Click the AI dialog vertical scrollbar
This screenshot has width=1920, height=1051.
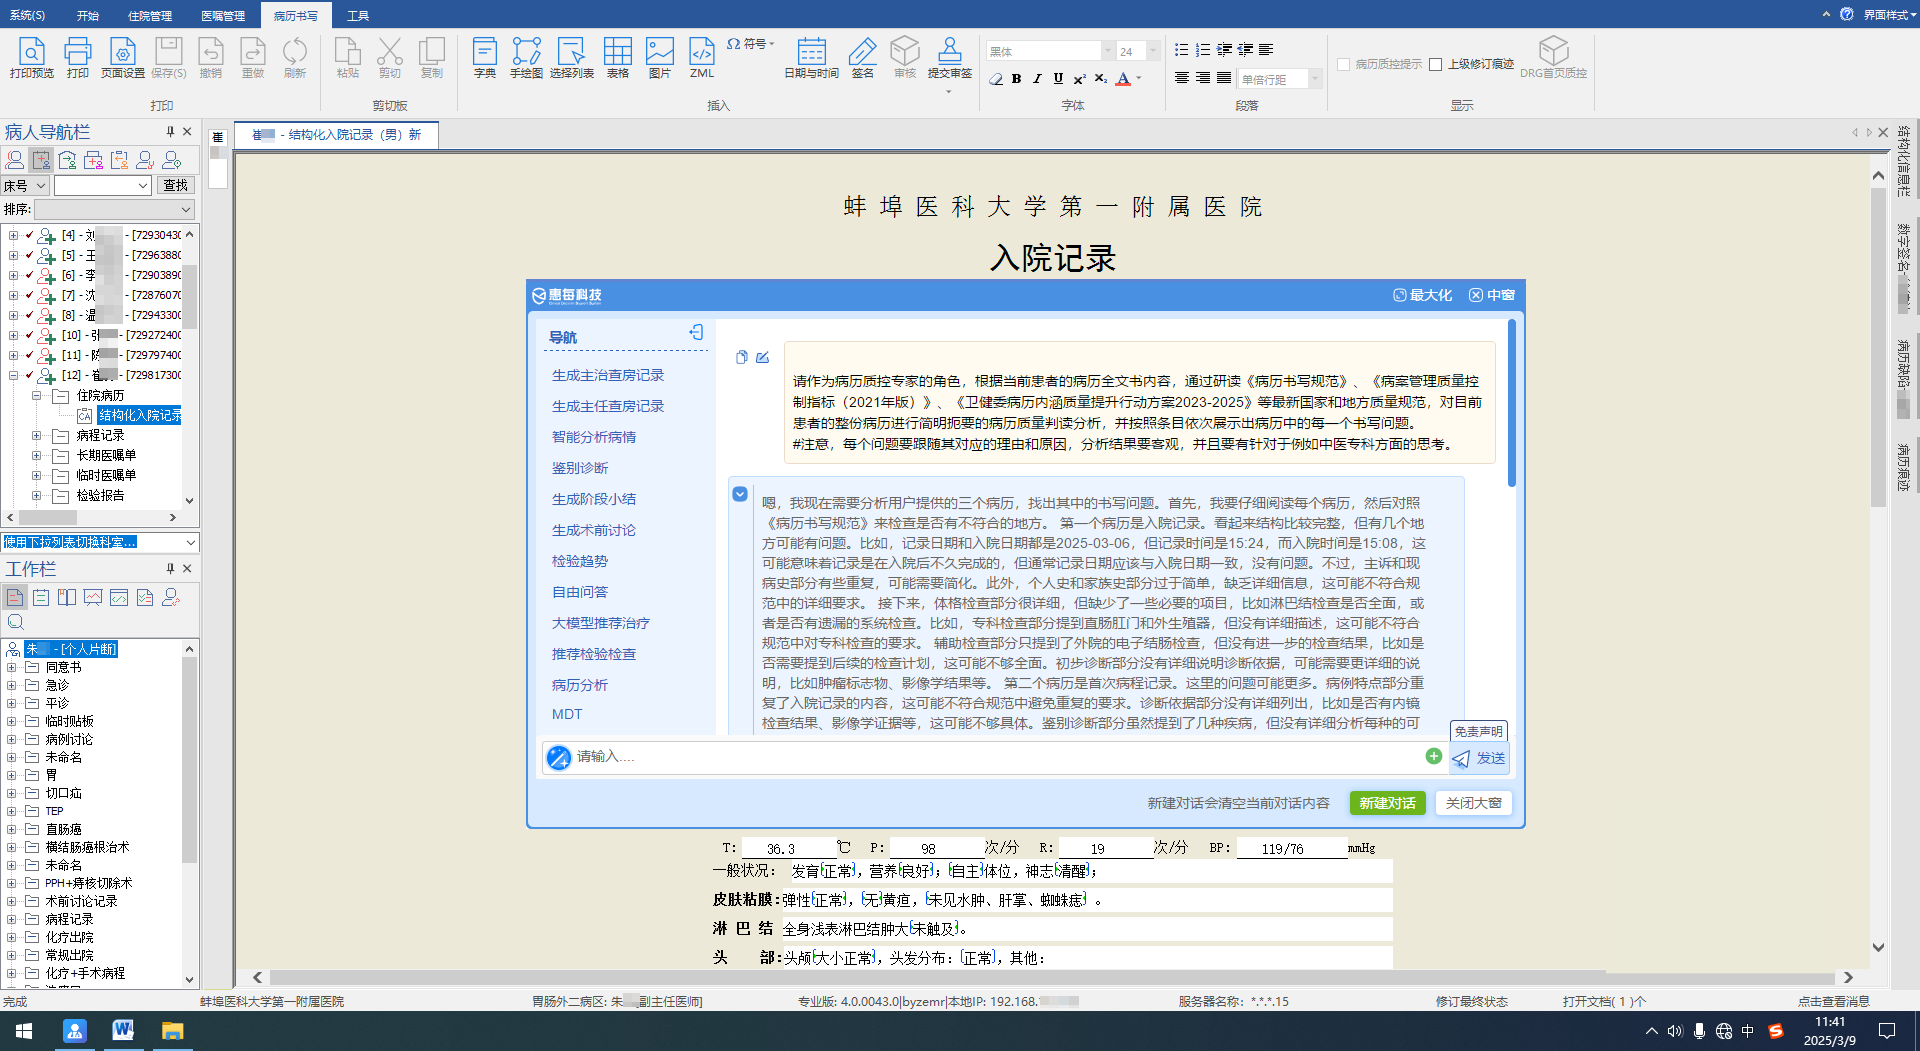tap(1511, 404)
